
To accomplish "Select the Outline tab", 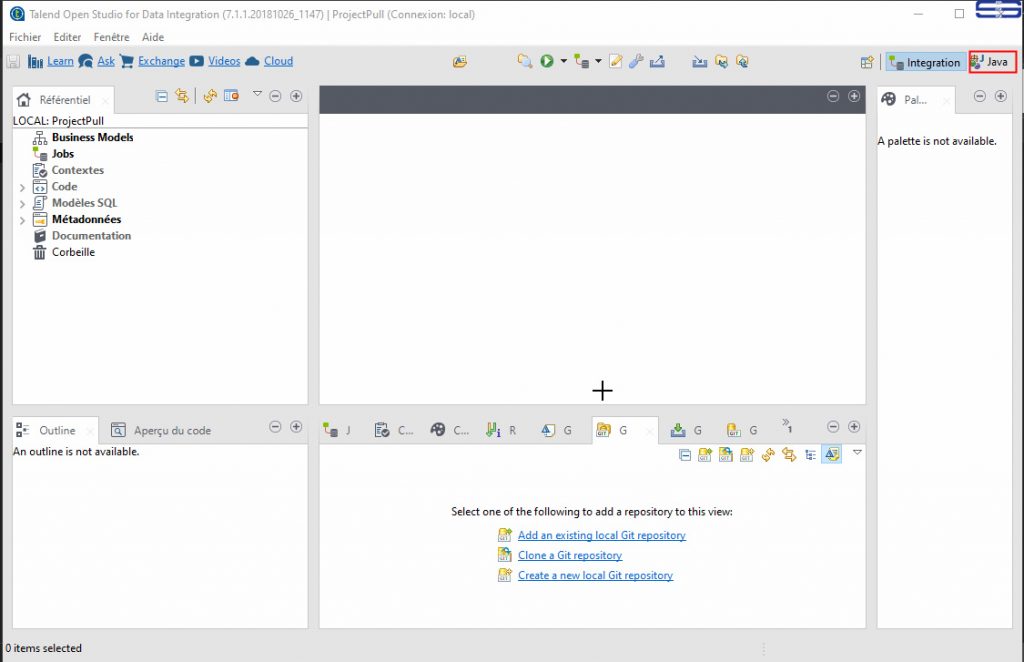I will click(x=55, y=430).
